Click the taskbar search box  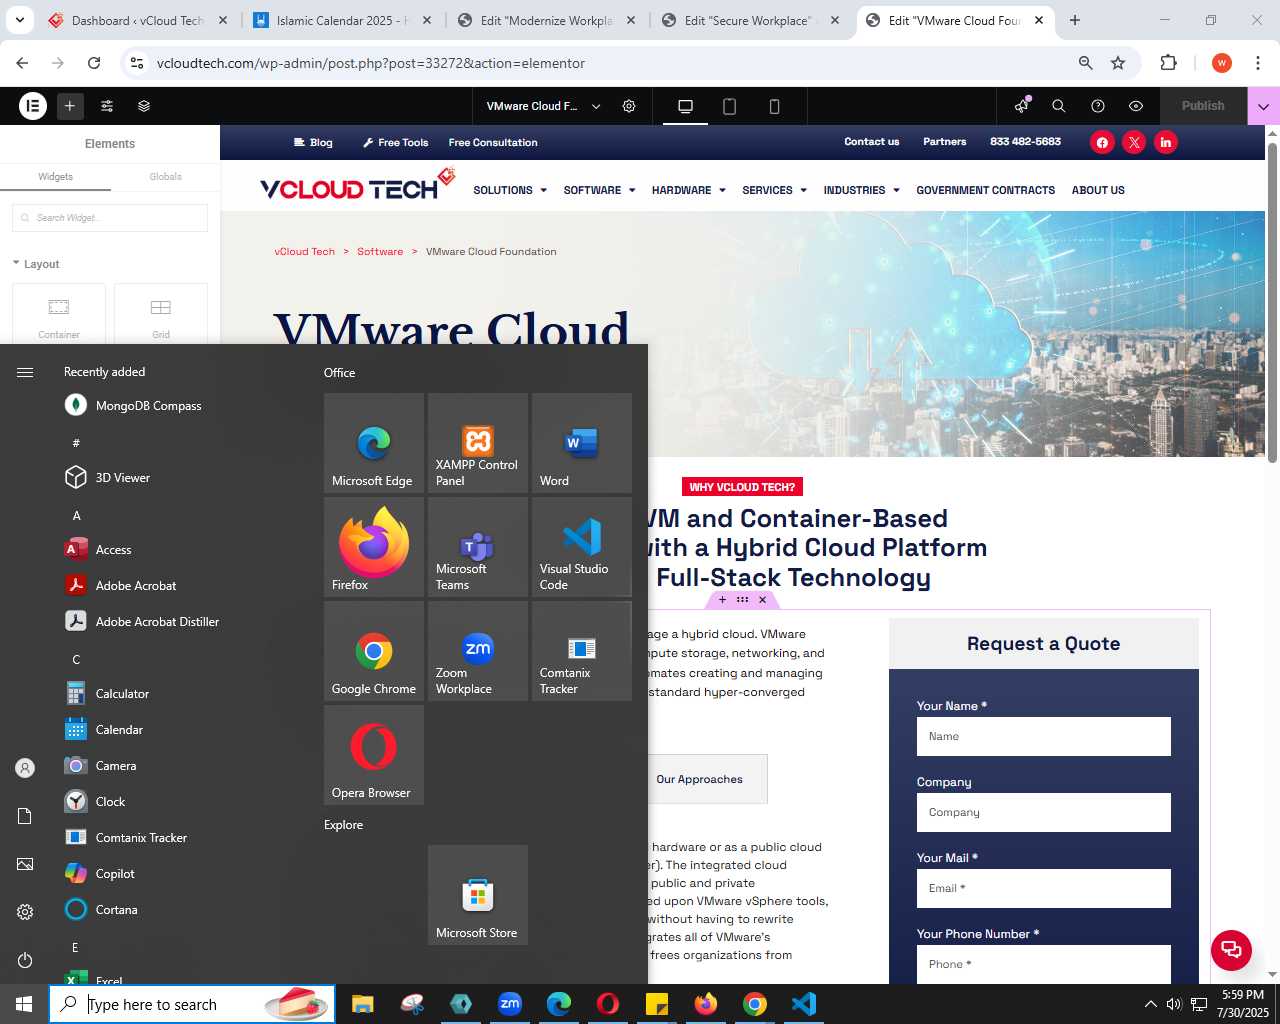(192, 1004)
